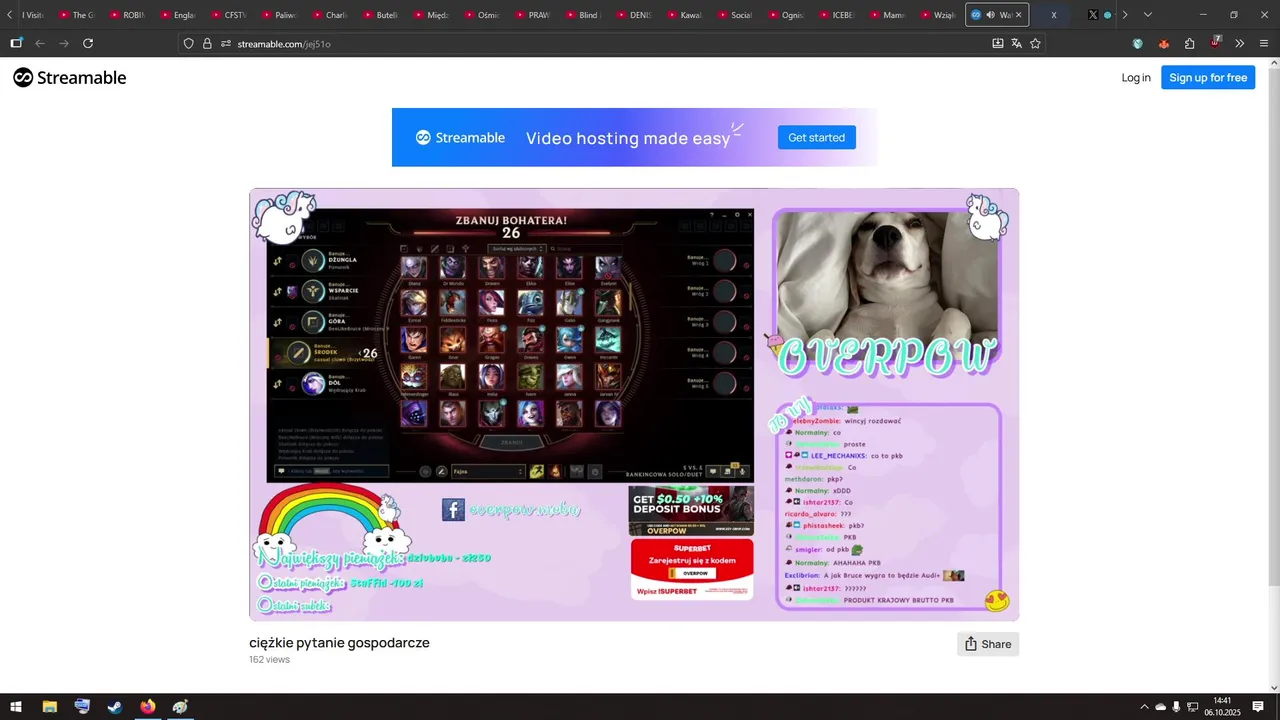Click the site padlock security icon
Screen dimensions: 1280x720
207,43
